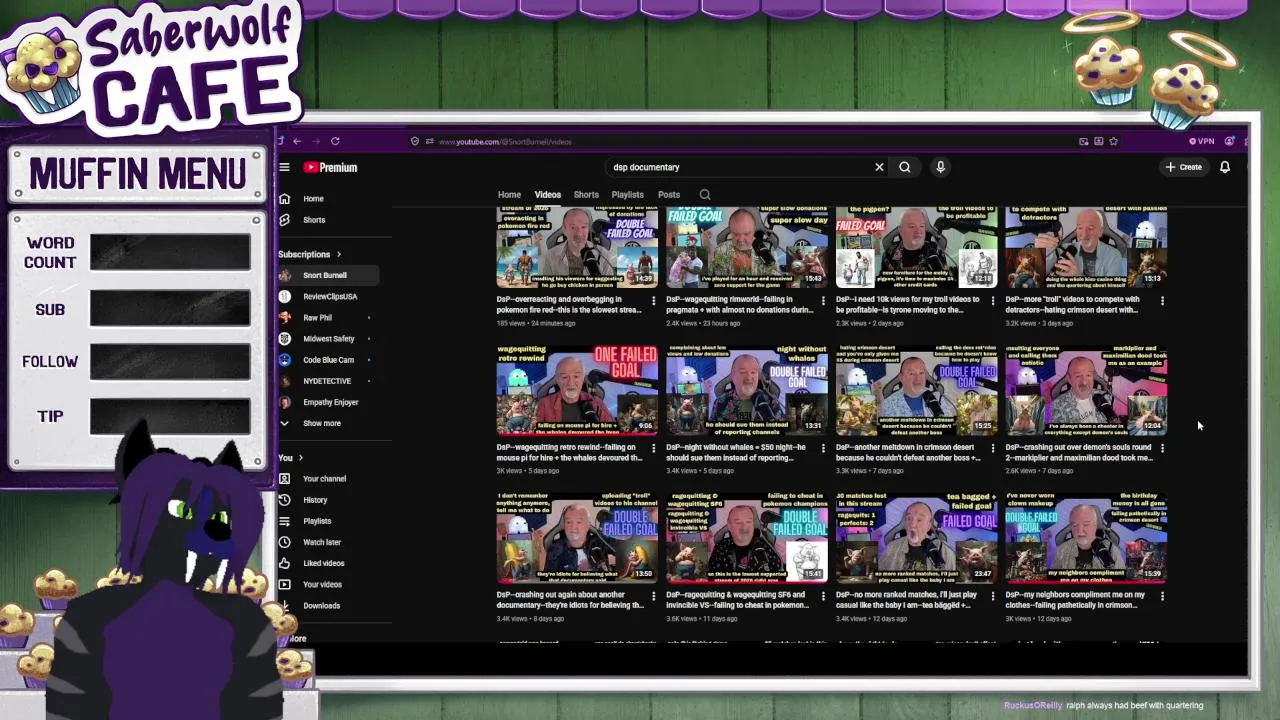
Task: Expand the You section chevron
Action: pos(300,458)
